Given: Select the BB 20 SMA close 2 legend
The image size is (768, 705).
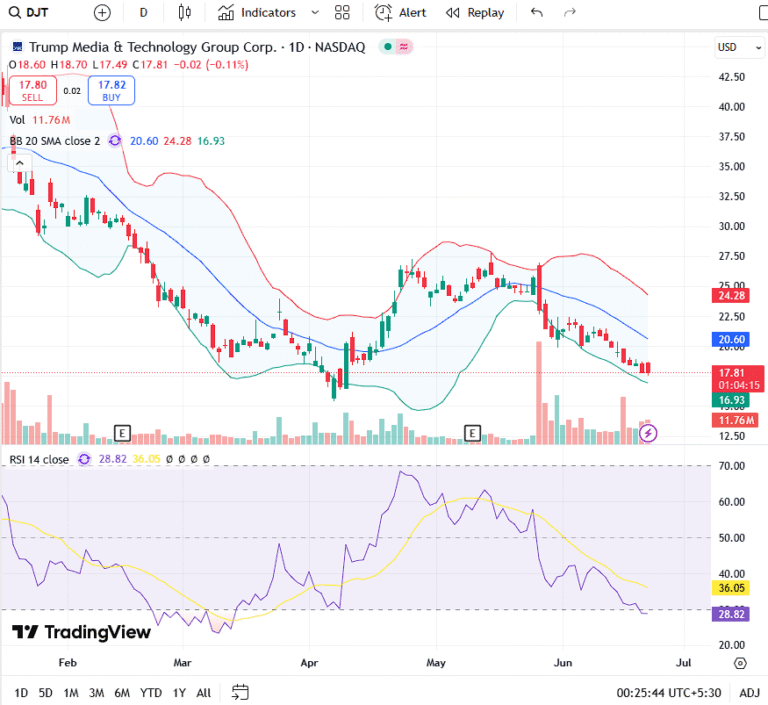Looking at the screenshot, I should [55, 141].
